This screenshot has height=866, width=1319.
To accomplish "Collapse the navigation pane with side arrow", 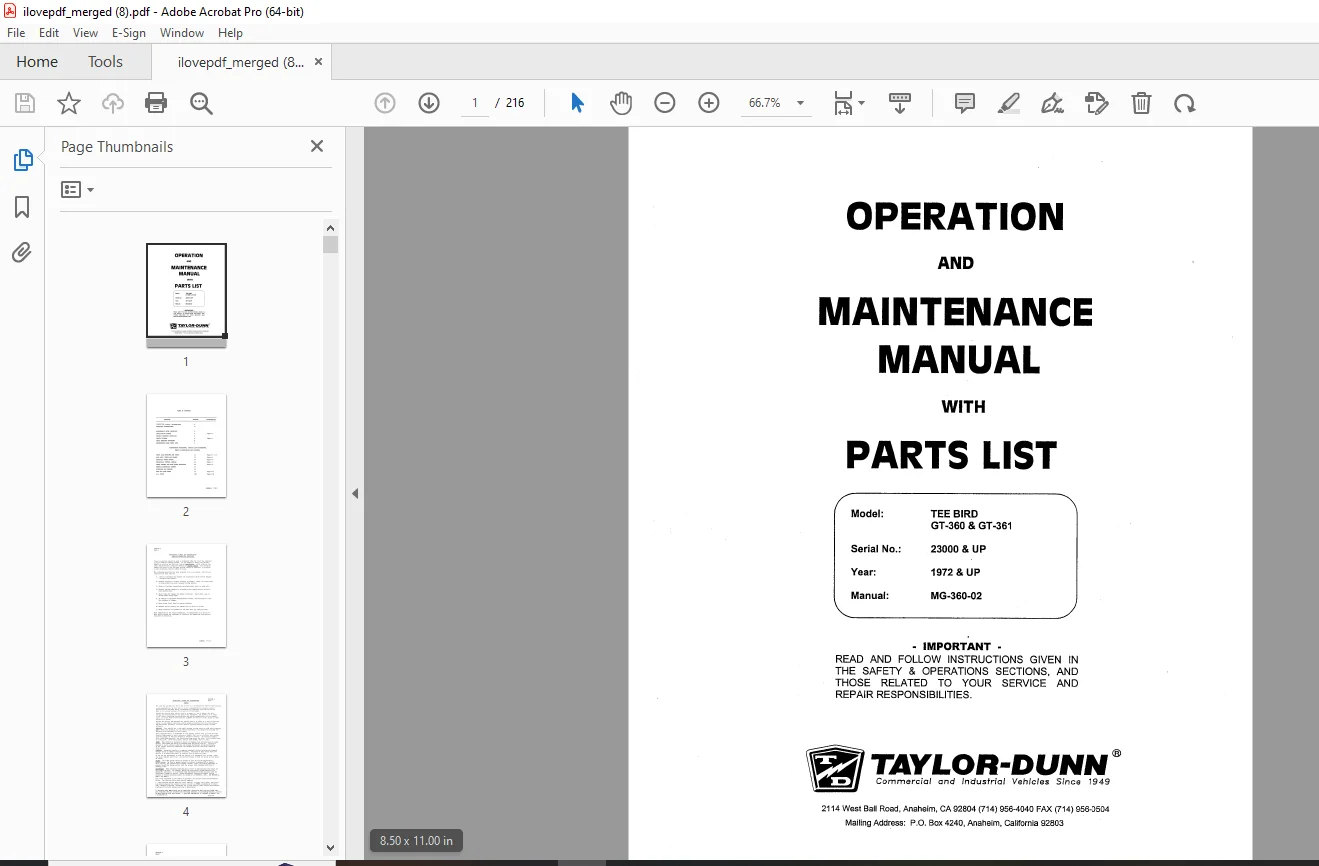I will click(355, 493).
